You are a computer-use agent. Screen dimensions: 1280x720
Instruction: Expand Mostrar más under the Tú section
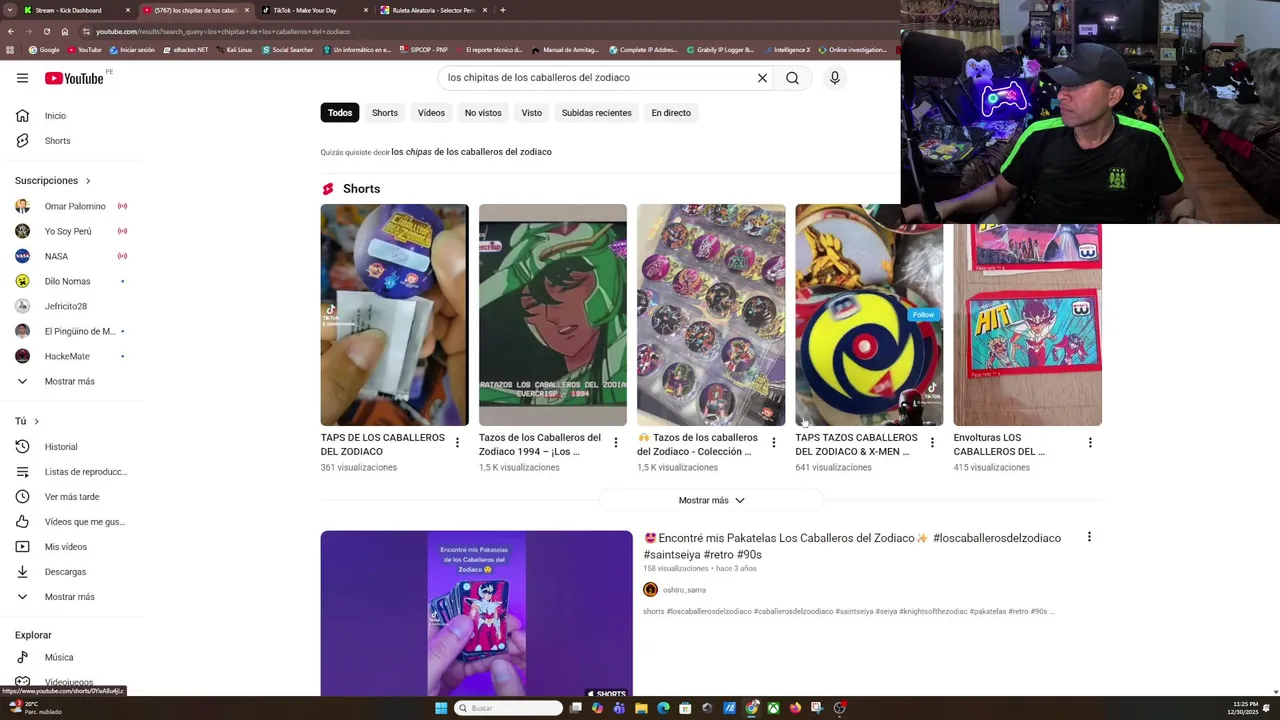point(70,597)
